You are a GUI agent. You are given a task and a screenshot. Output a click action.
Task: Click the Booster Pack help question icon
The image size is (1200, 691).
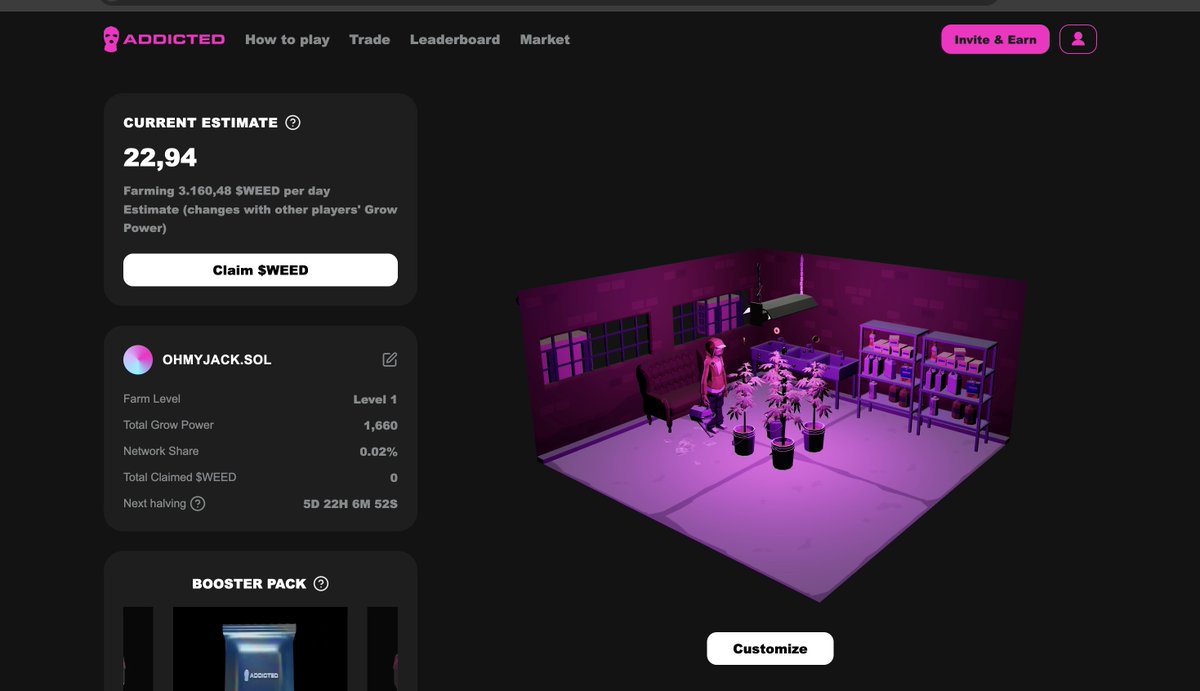[x=321, y=584]
